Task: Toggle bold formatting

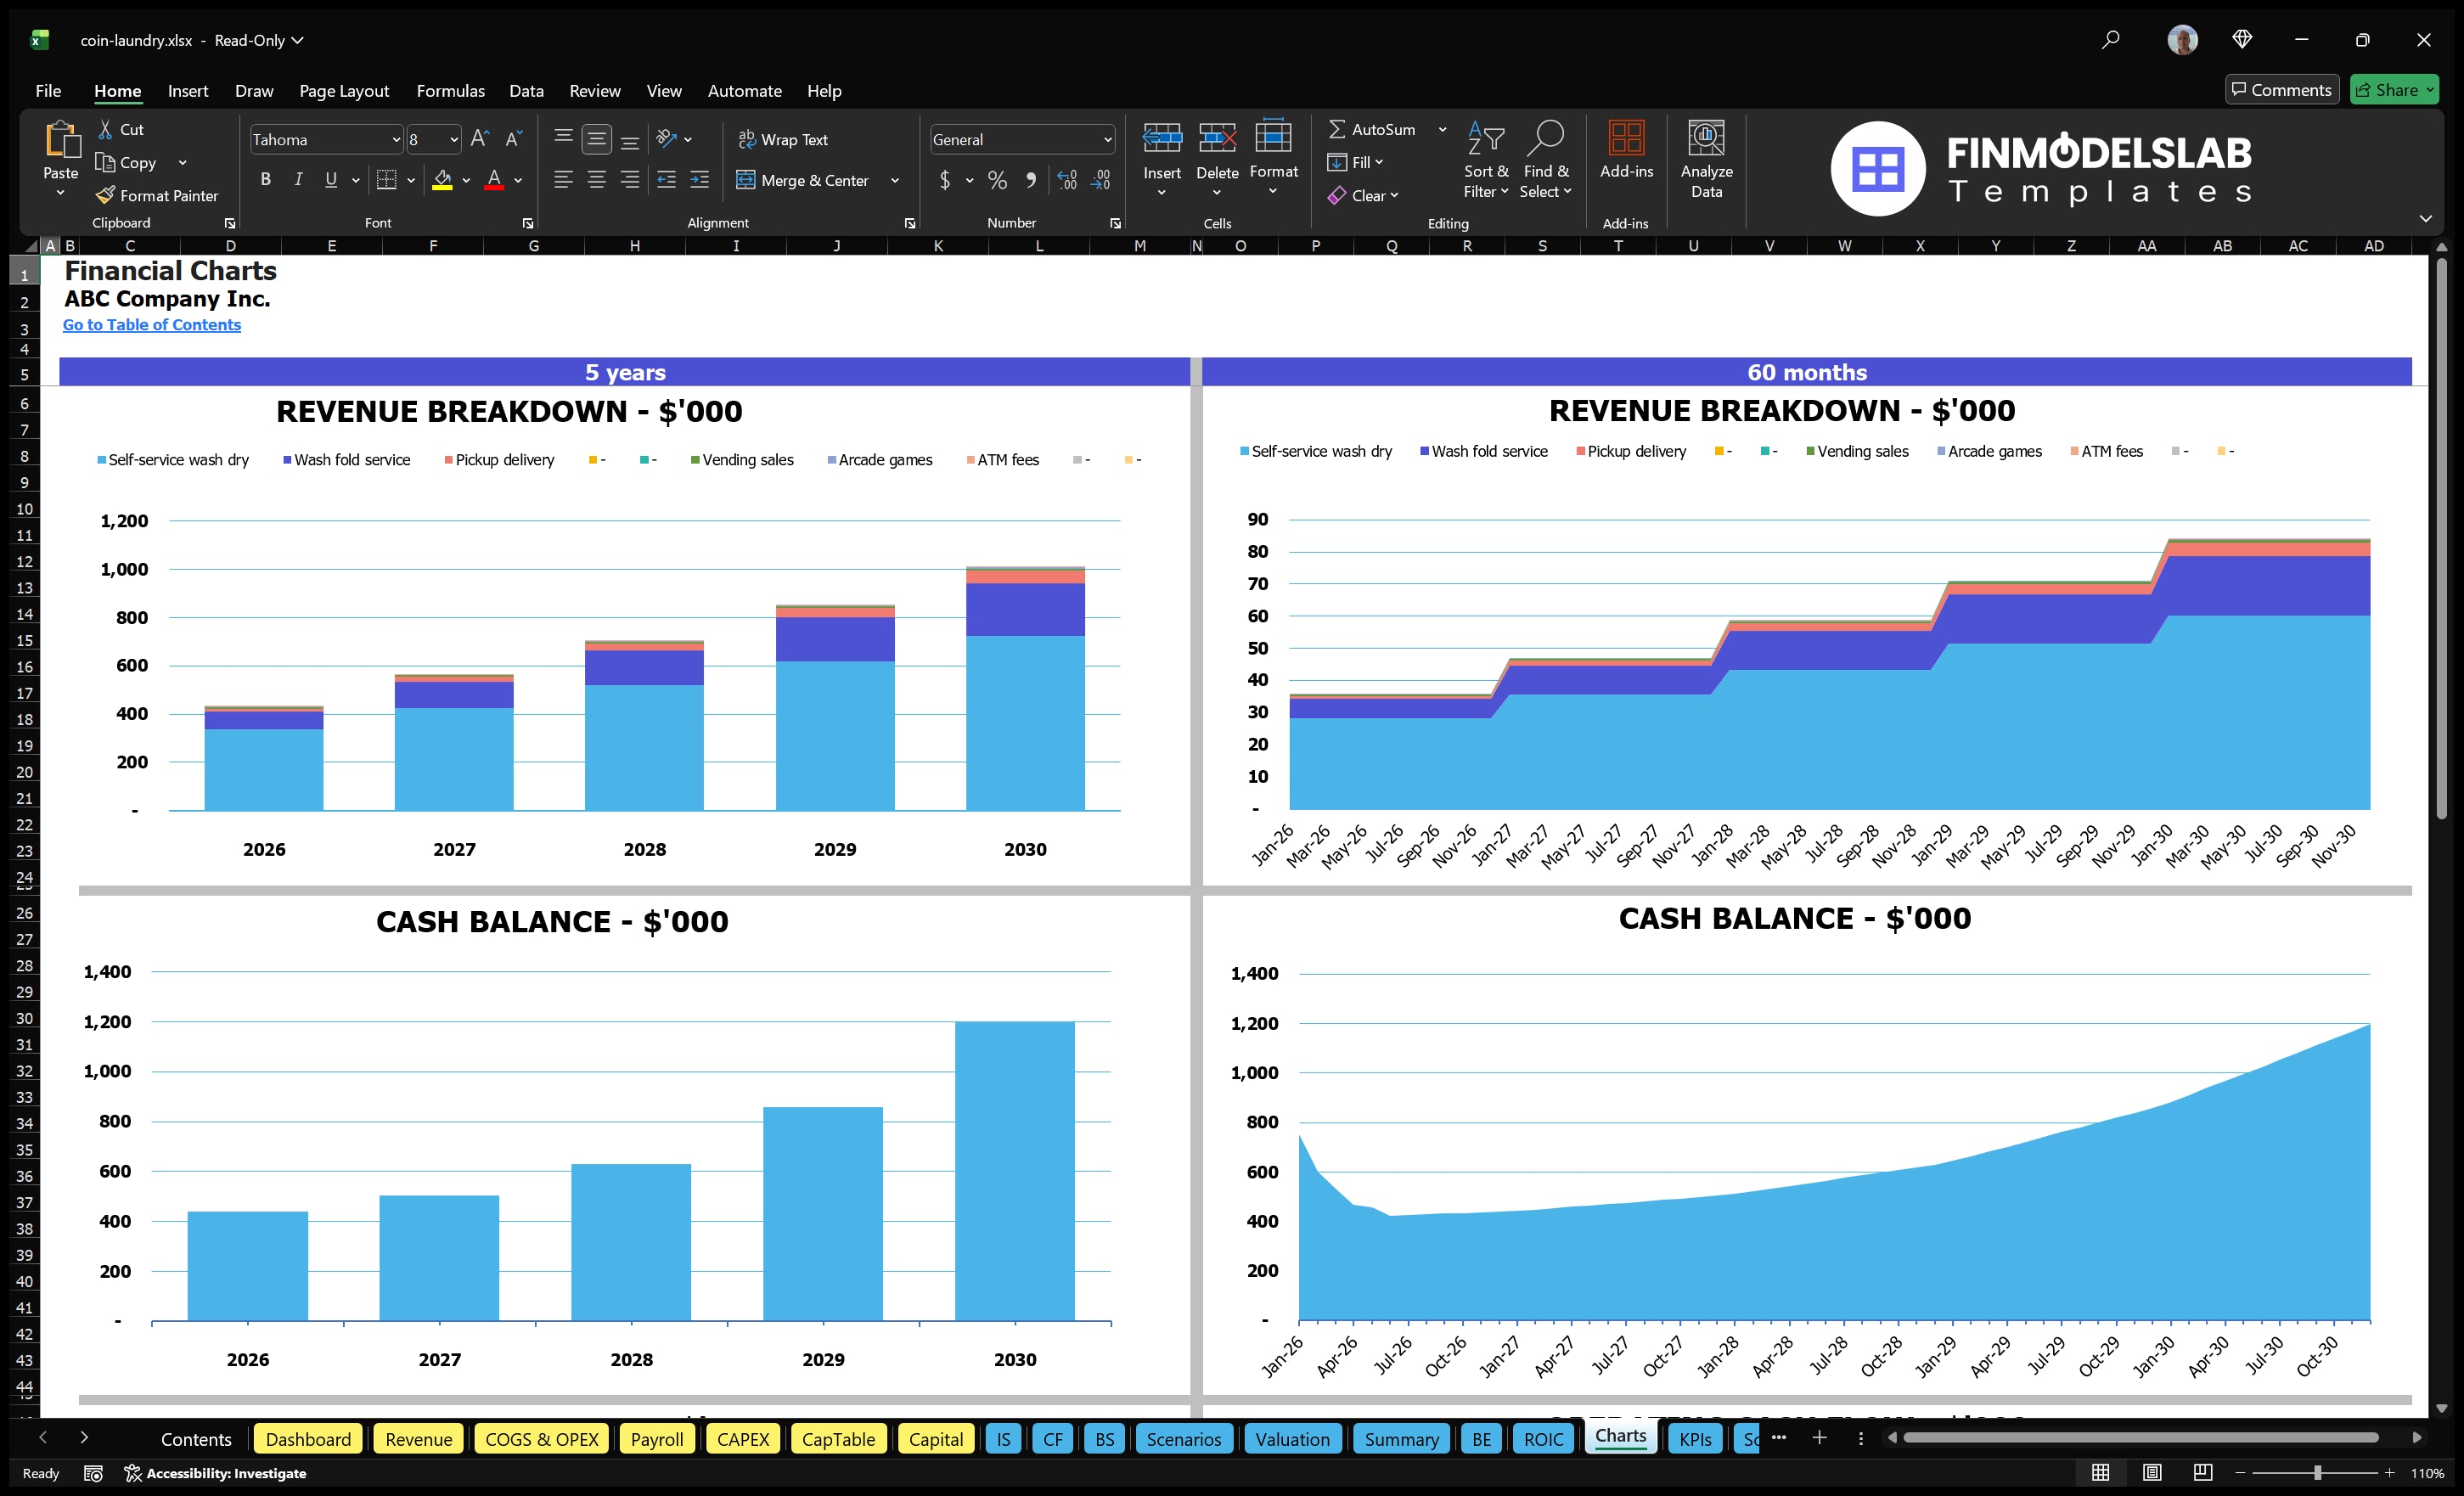Action: click(265, 179)
